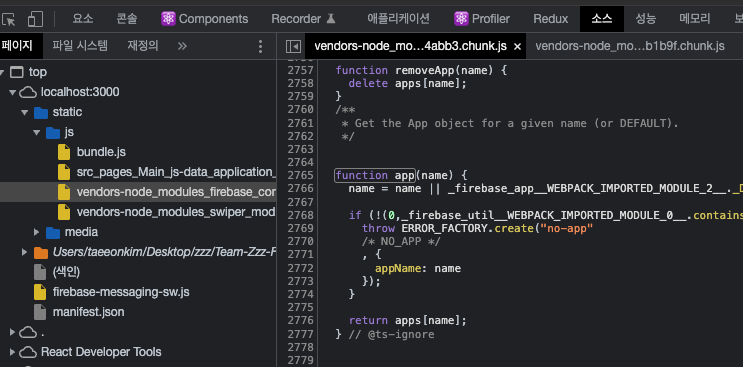Set breakpoint on line 2776
743x367 pixels.
(x=300, y=321)
